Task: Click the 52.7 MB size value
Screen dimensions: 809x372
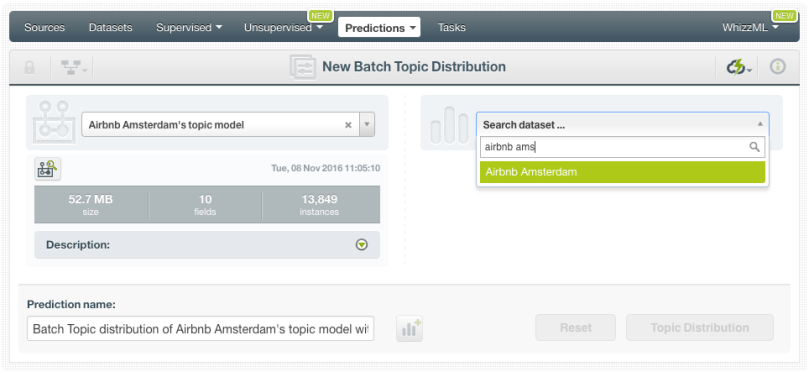Action: click(x=91, y=199)
